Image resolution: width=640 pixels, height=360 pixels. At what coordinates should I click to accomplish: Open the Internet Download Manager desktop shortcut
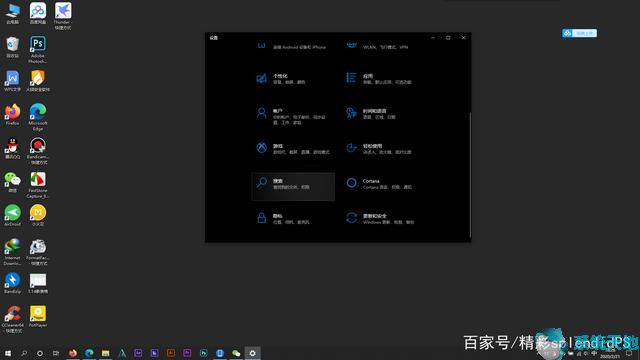pyautogui.click(x=13, y=252)
